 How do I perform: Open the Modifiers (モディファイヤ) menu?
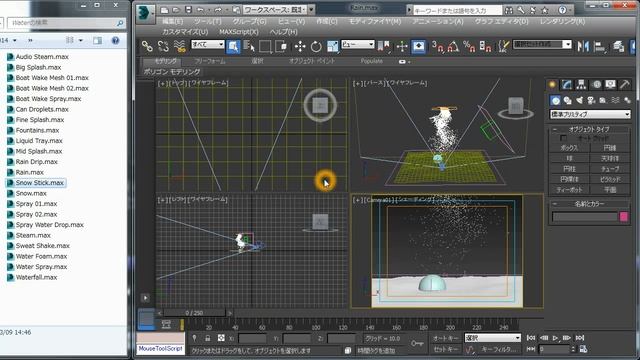pos(375,21)
